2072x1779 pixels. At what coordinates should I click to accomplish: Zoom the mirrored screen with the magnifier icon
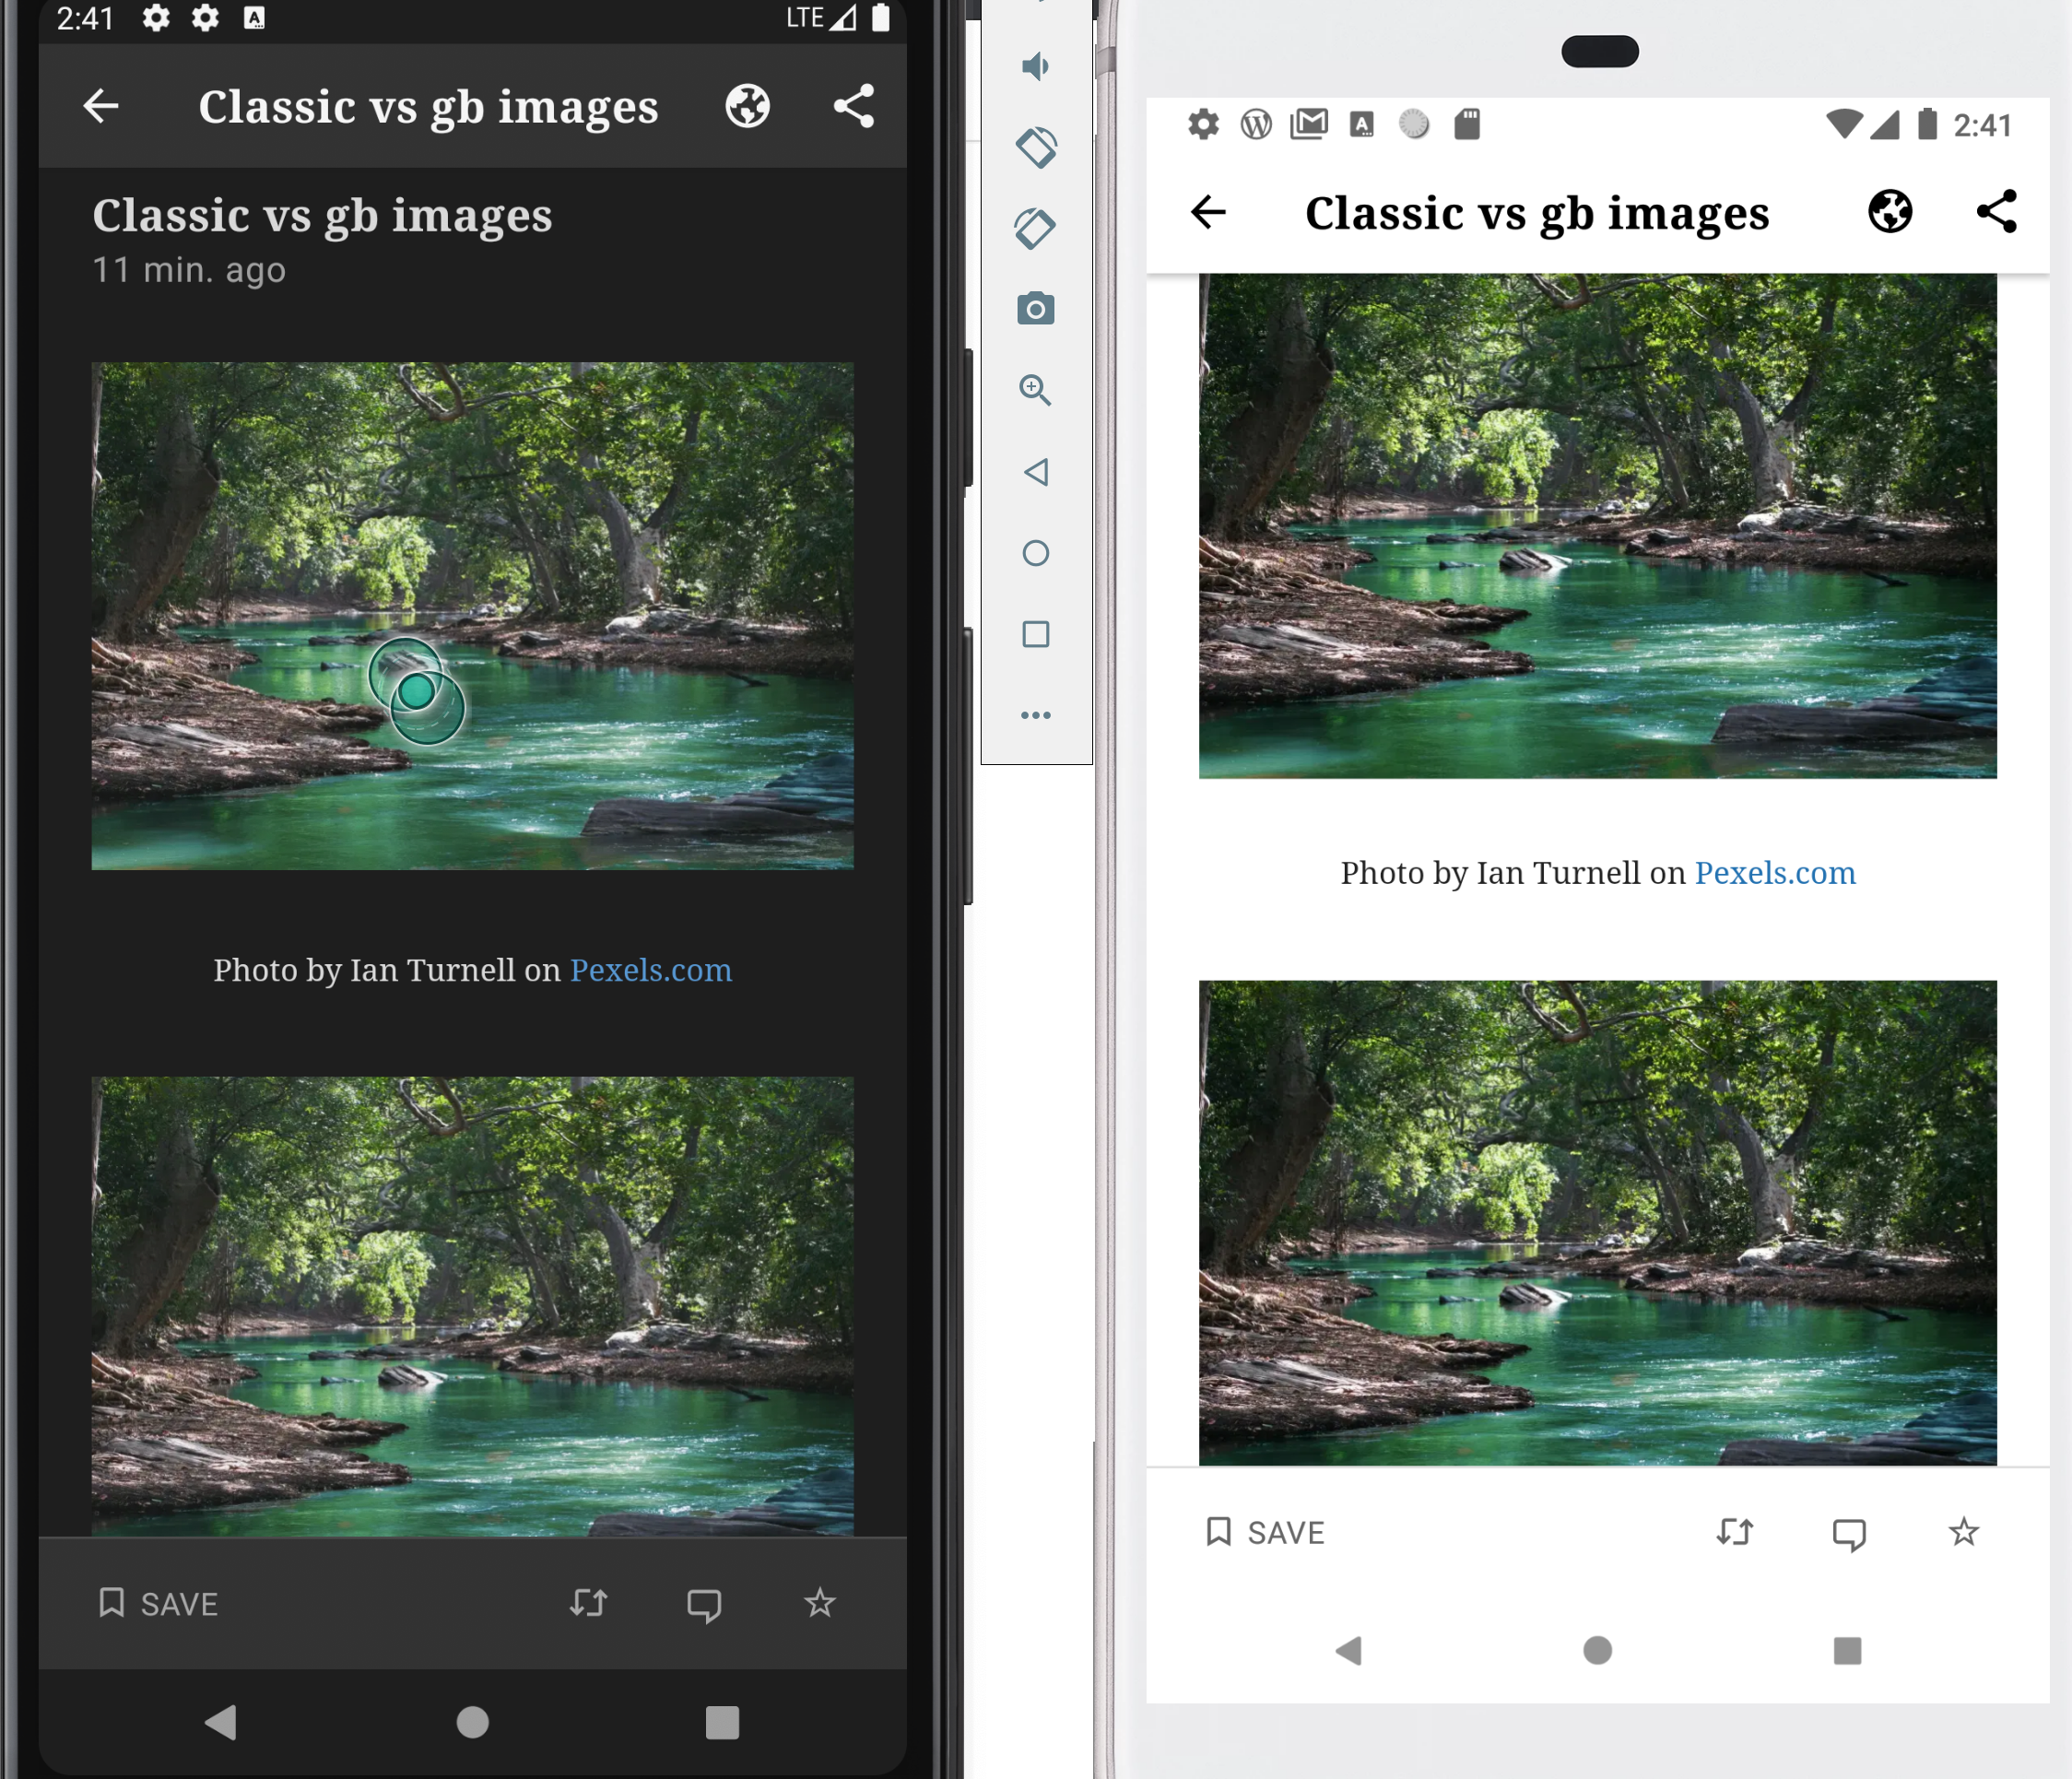coord(1035,390)
